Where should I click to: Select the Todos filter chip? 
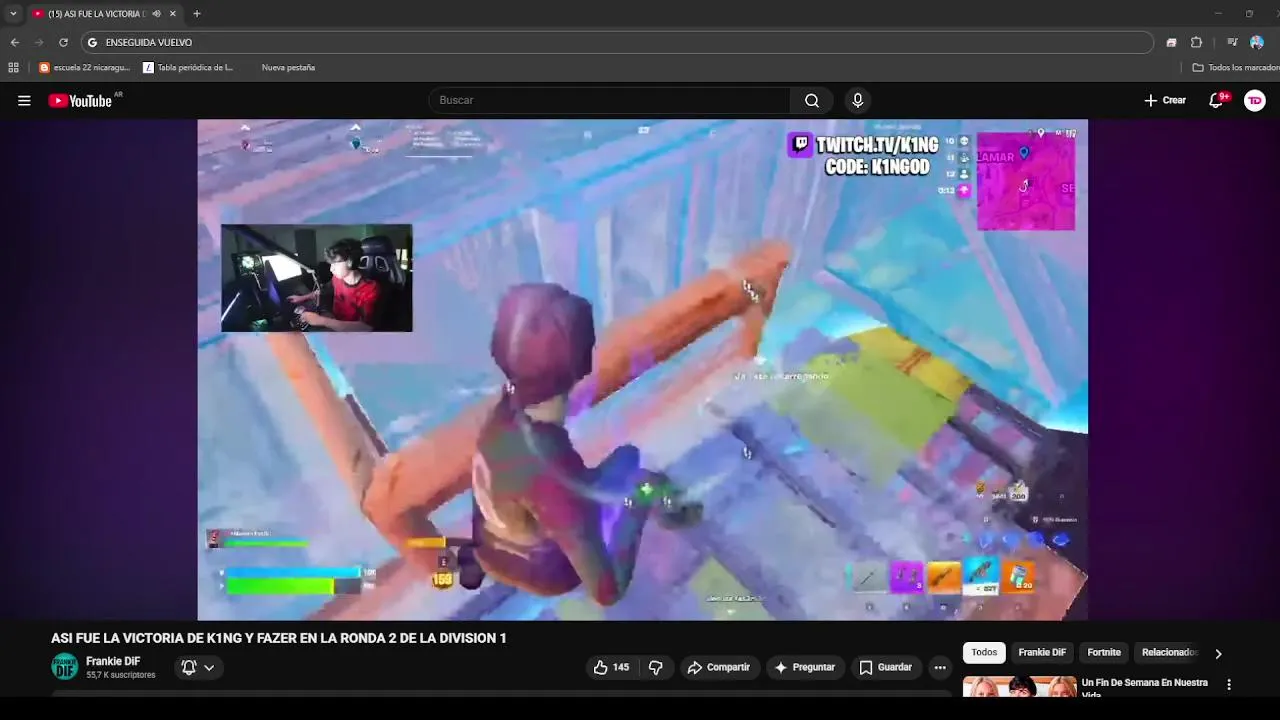(x=984, y=653)
